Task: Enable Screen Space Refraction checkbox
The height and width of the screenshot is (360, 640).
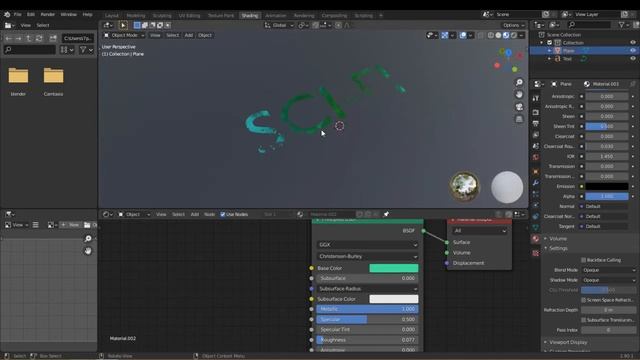Action: click(x=584, y=300)
